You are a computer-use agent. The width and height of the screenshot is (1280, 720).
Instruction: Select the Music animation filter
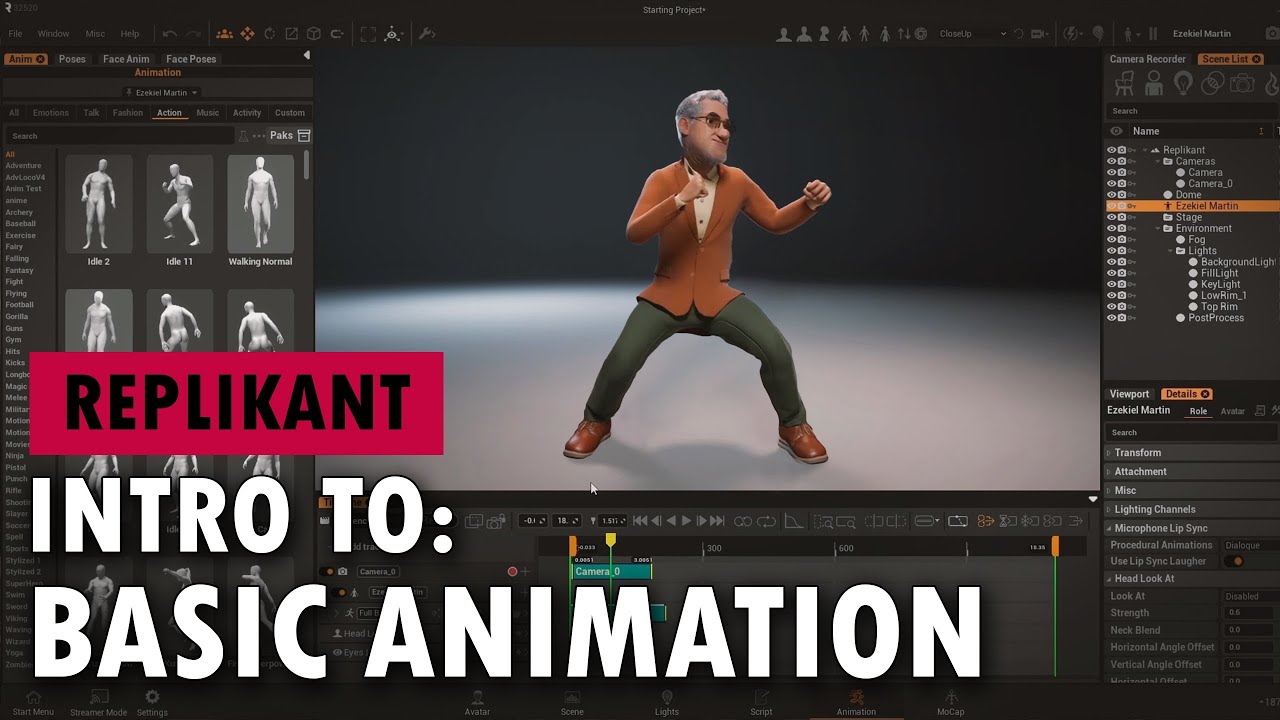coord(207,113)
